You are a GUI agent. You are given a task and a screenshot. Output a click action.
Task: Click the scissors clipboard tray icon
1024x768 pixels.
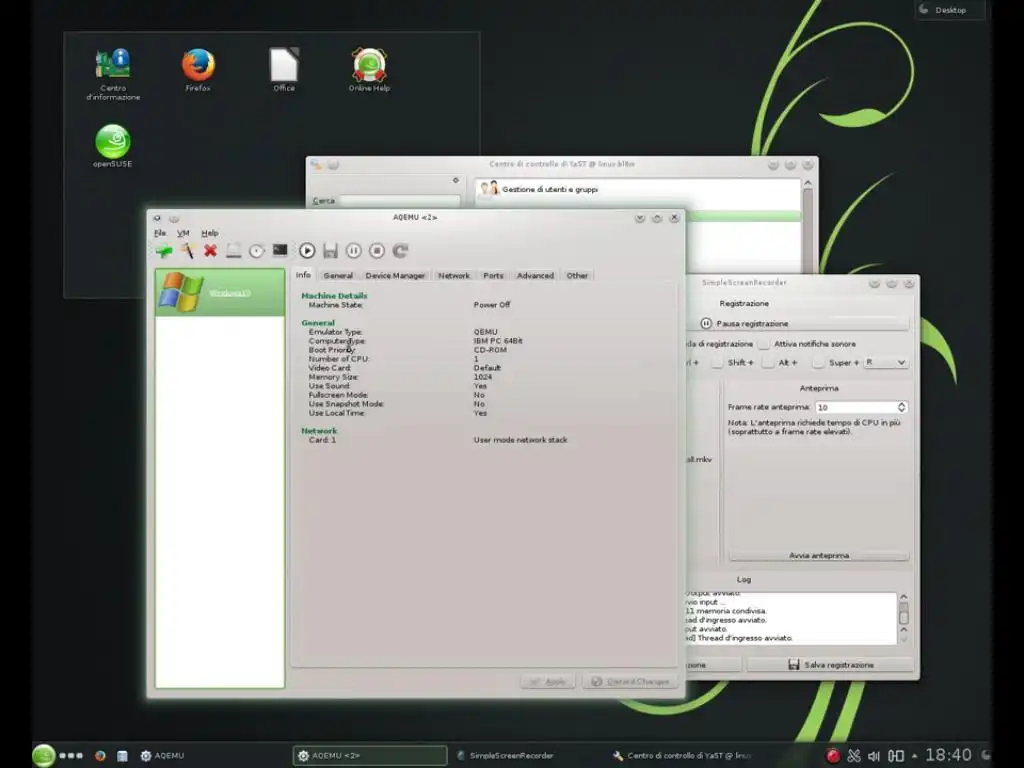tap(854, 756)
